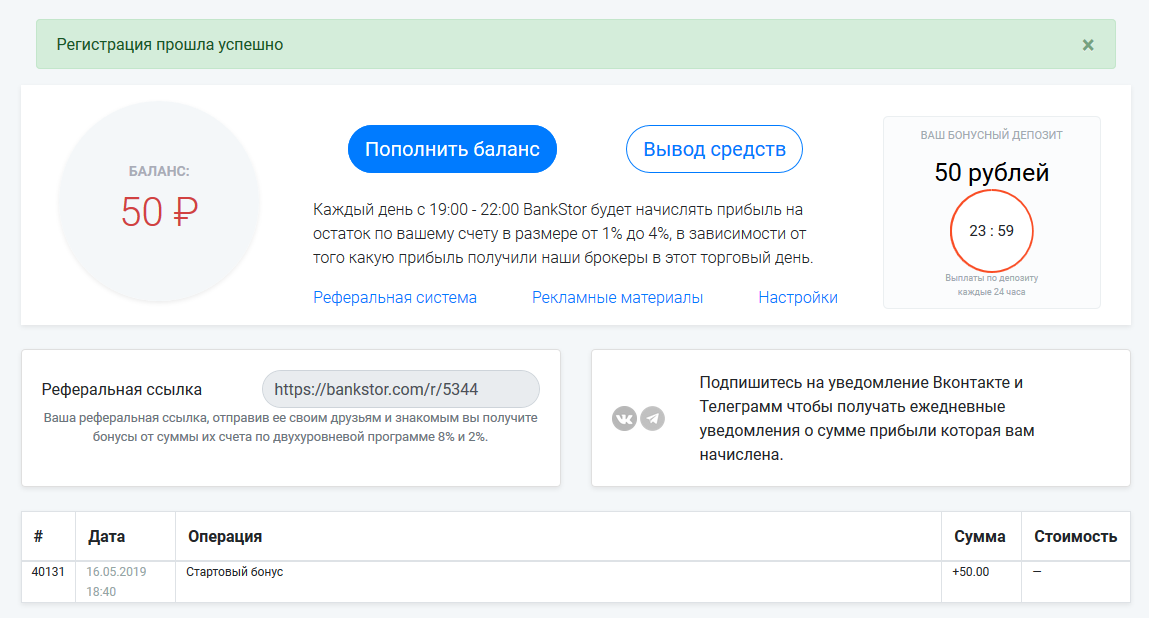Click the VKontakte notification icon
1149x618 pixels.
[x=624, y=419]
